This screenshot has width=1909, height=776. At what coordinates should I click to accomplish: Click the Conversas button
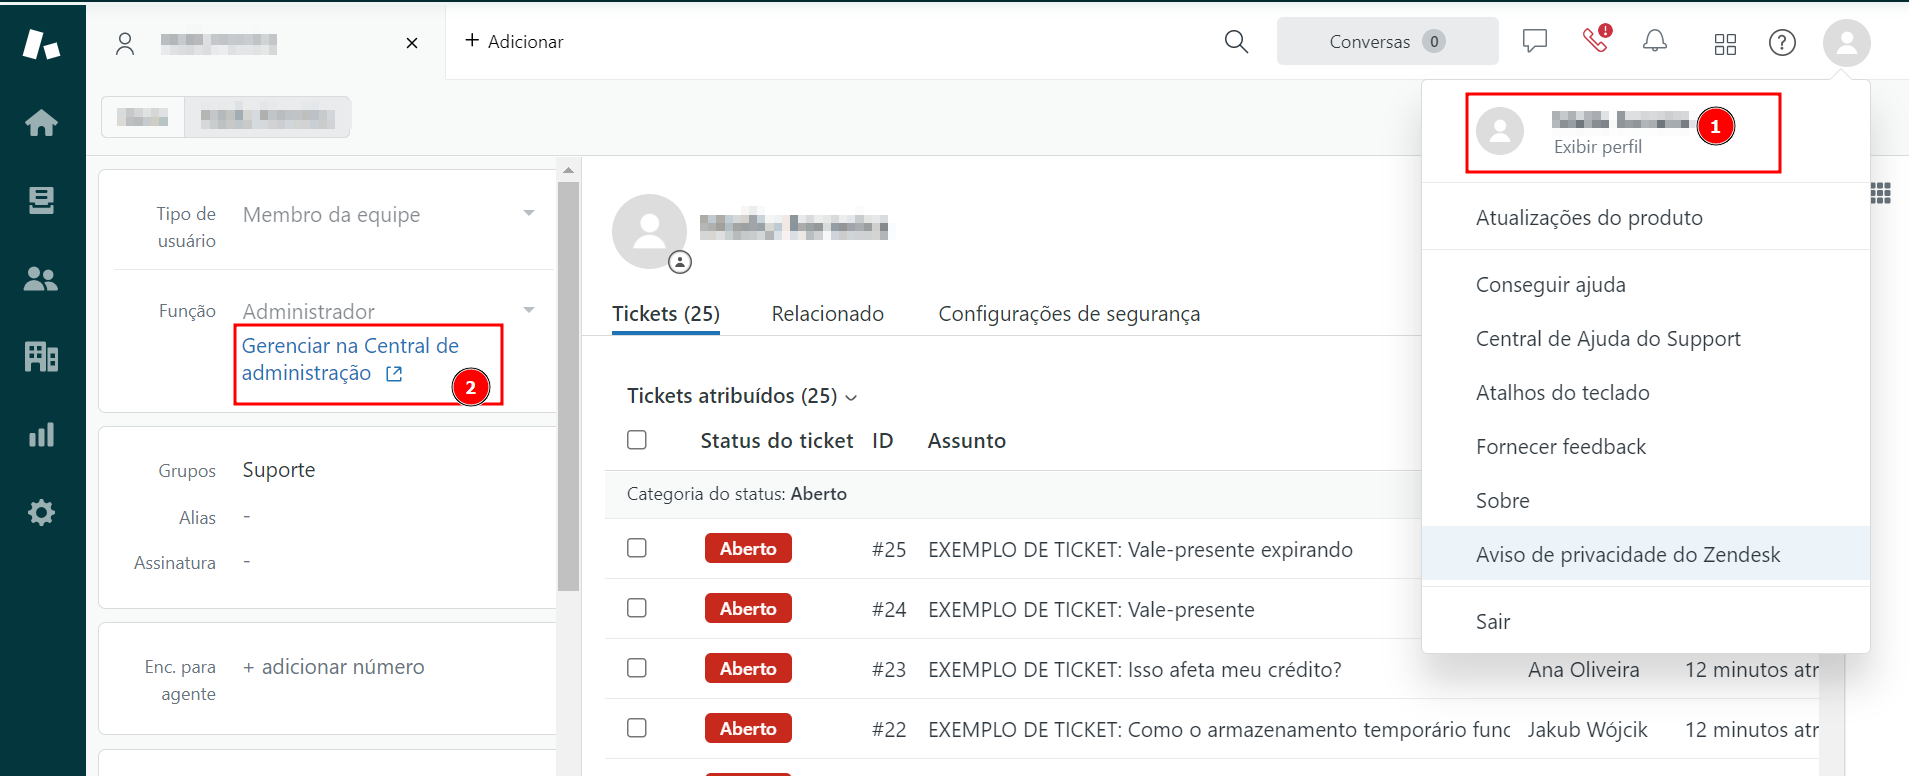click(x=1386, y=42)
